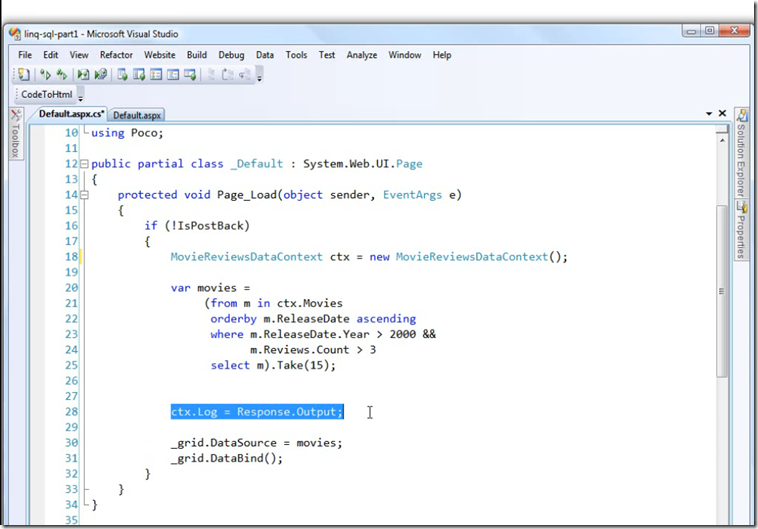Screen dimensions: 758x529
Task: Click the Properties tab icon
Action: tap(741, 206)
